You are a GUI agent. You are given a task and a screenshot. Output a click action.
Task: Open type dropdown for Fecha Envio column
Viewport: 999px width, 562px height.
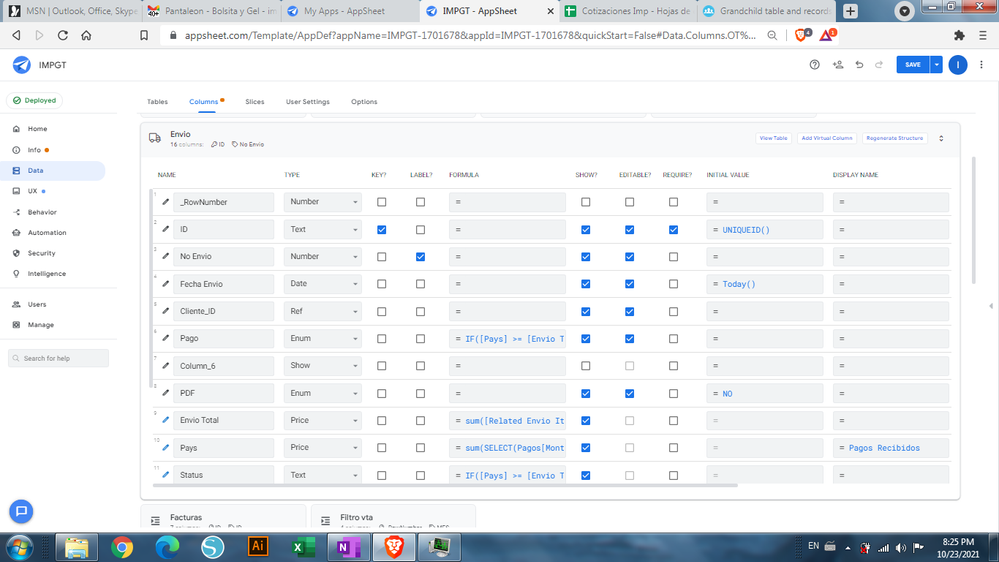pos(322,284)
